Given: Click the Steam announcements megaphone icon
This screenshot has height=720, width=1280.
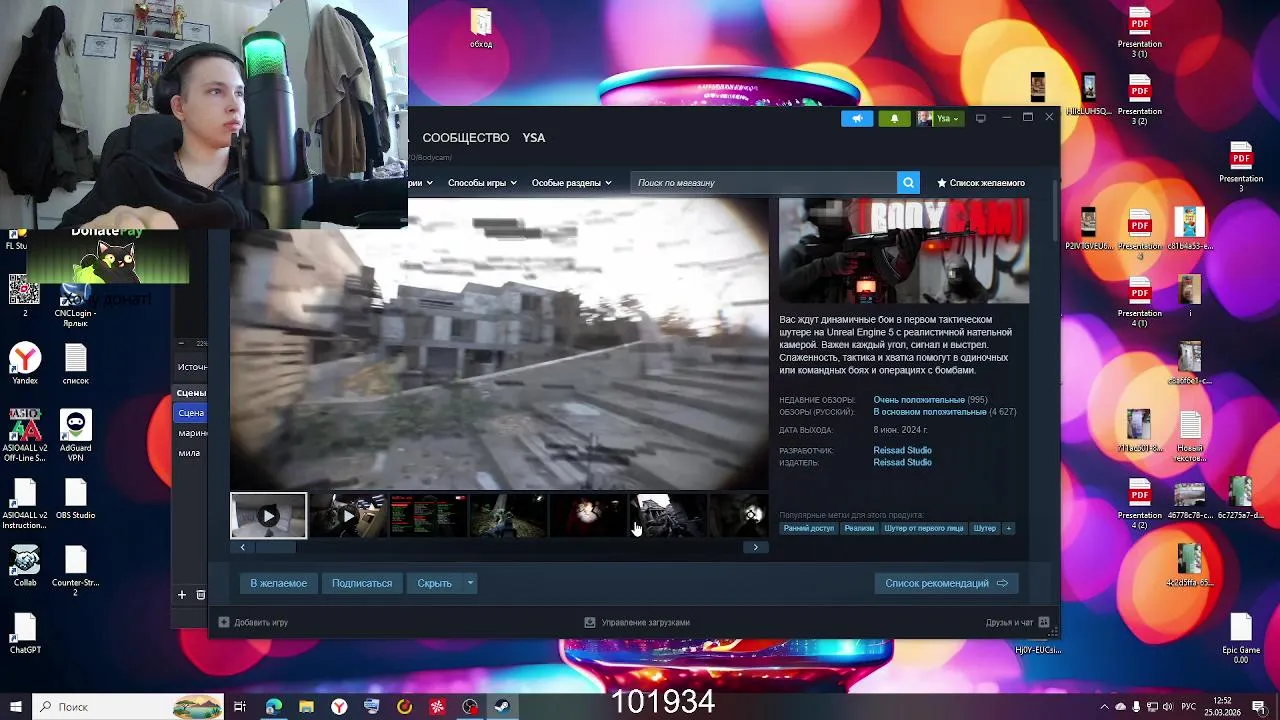Looking at the screenshot, I should click(857, 118).
